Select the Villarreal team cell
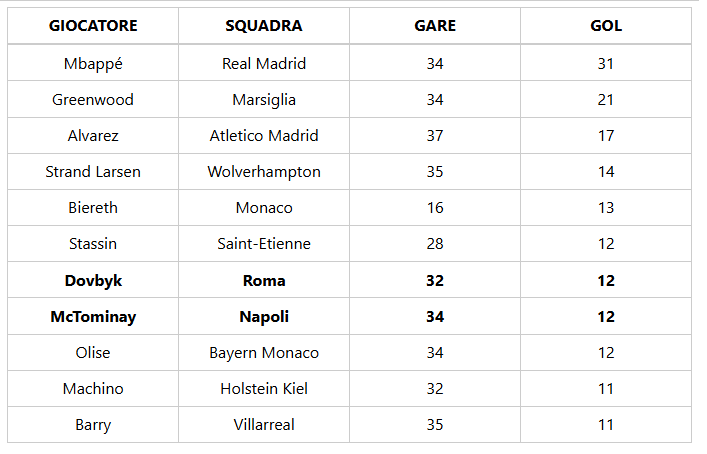The height and width of the screenshot is (454, 707). (x=264, y=425)
